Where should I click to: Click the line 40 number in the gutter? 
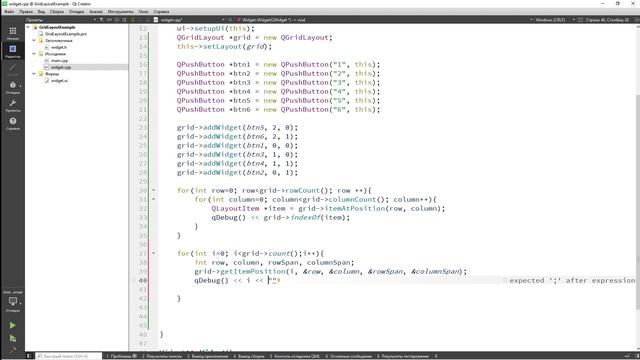tap(142, 280)
